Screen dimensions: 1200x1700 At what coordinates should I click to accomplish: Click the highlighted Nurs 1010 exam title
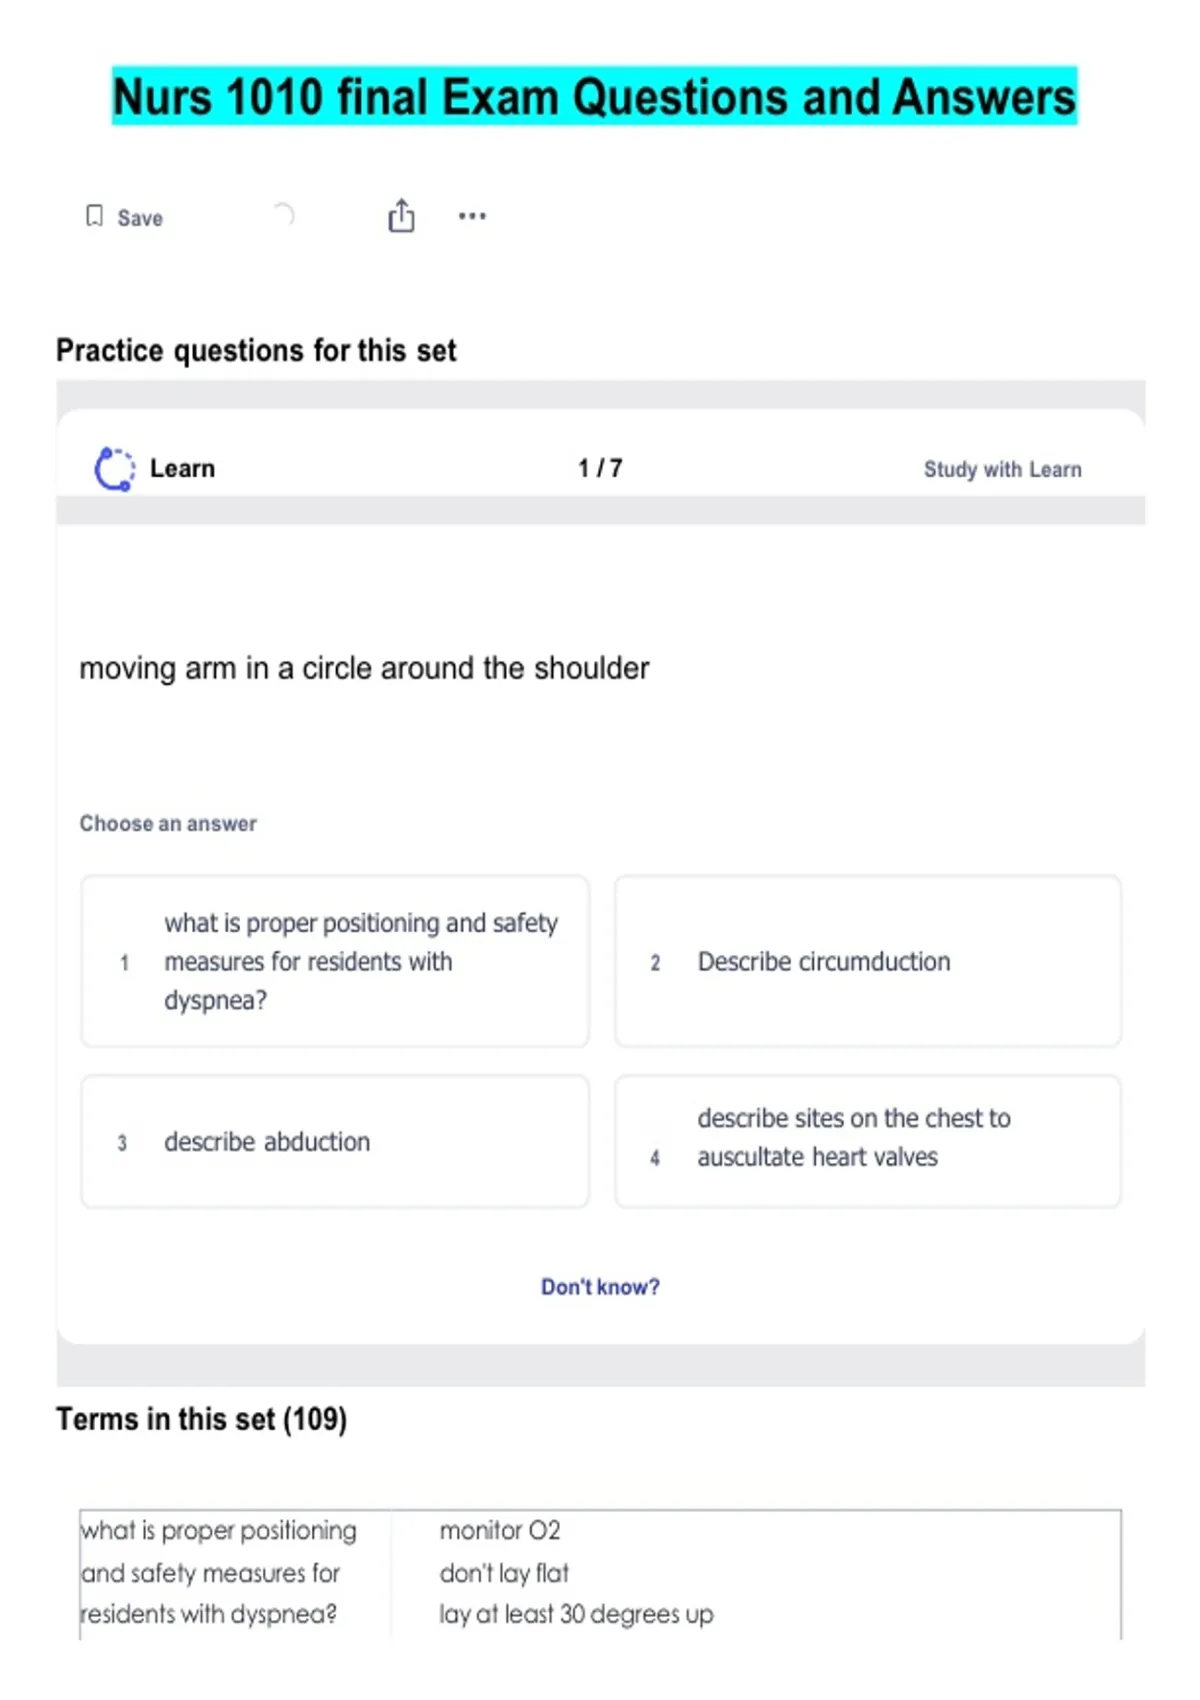[594, 97]
